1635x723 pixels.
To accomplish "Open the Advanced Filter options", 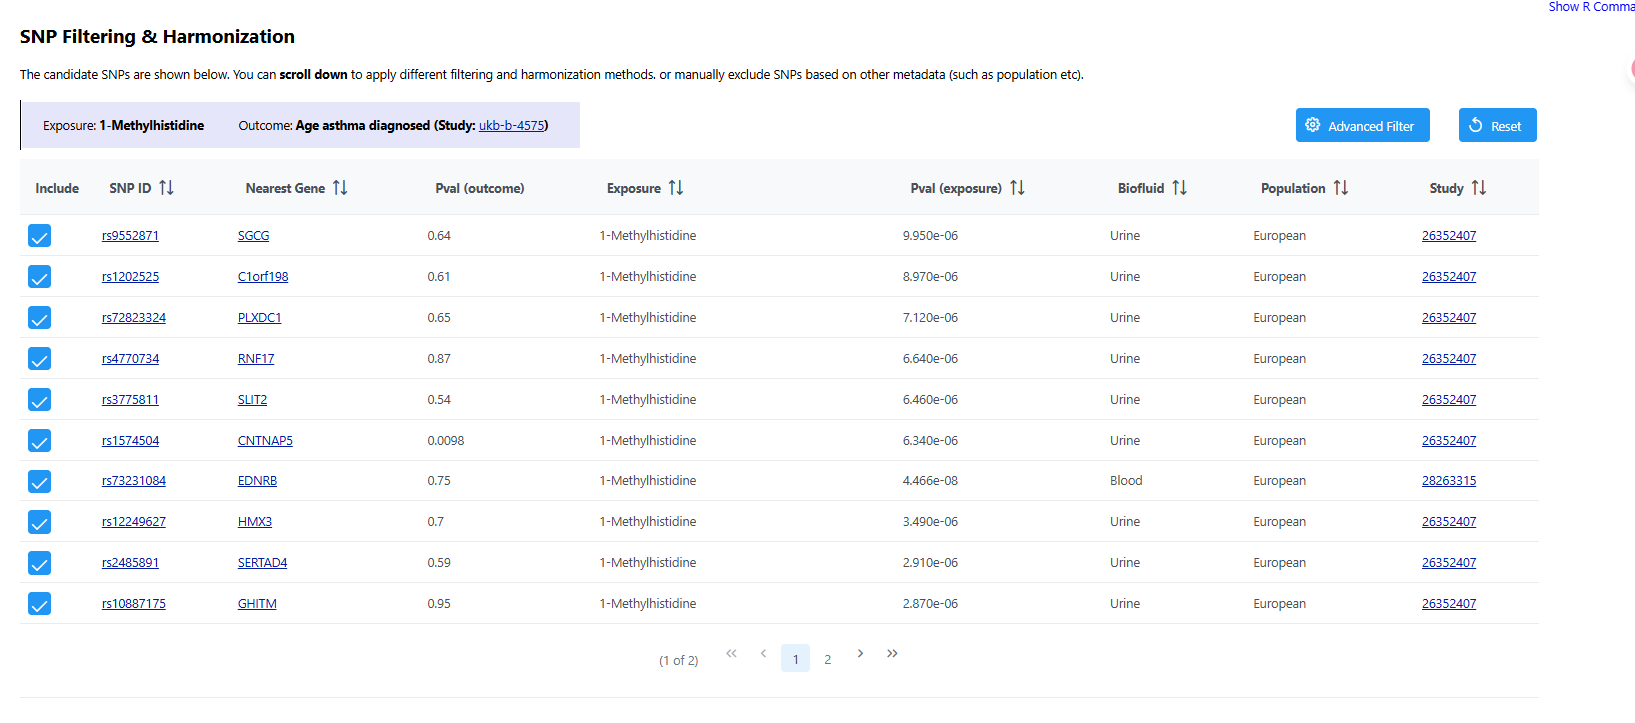I will point(1362,126).
